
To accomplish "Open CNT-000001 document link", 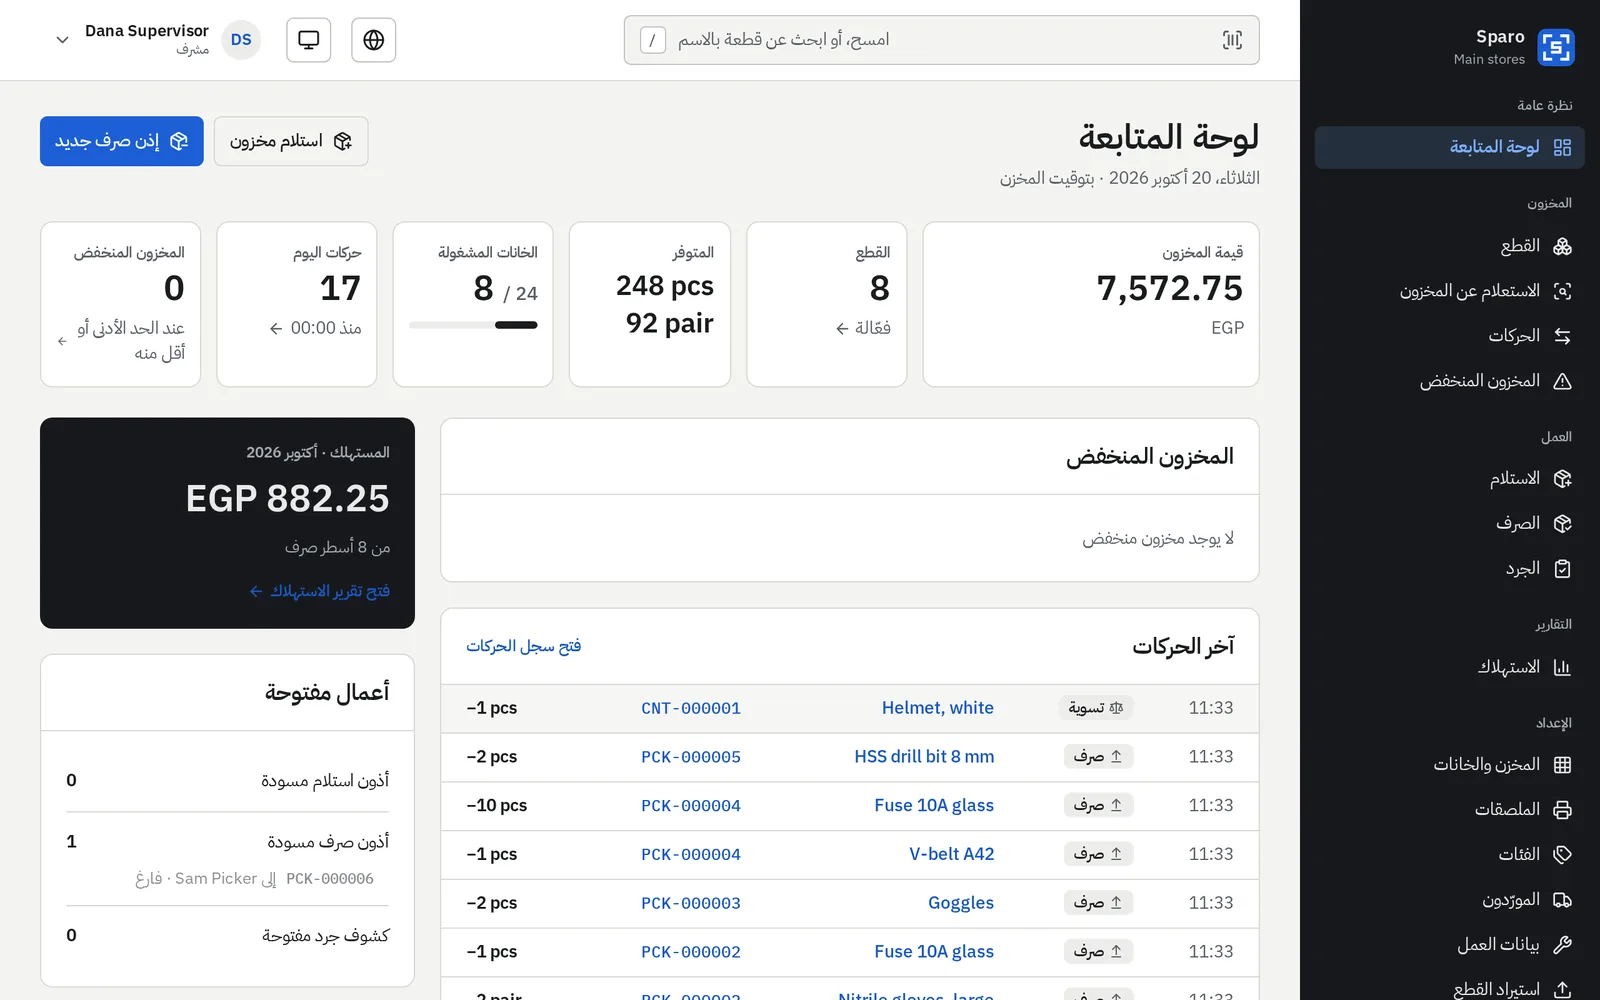I will pyautogui.click(x=691, y=708).
